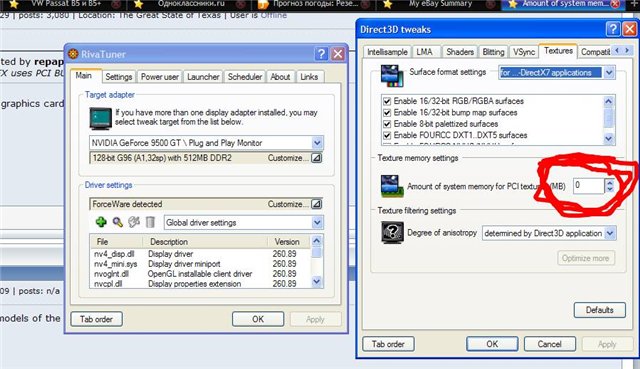This screenshot has width=640, height=369.
Task: Click the Description column header
Action: click(x=205, y=241)
